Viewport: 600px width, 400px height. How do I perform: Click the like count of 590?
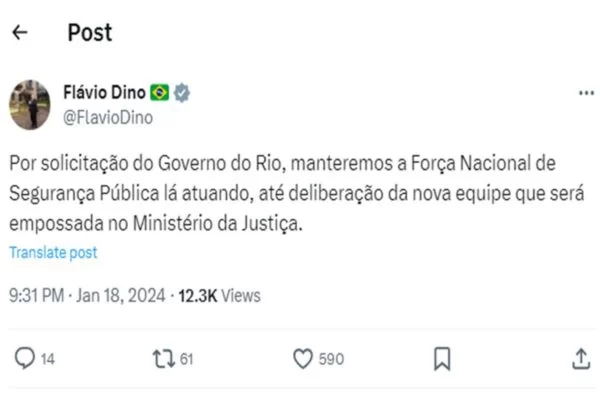331,359
